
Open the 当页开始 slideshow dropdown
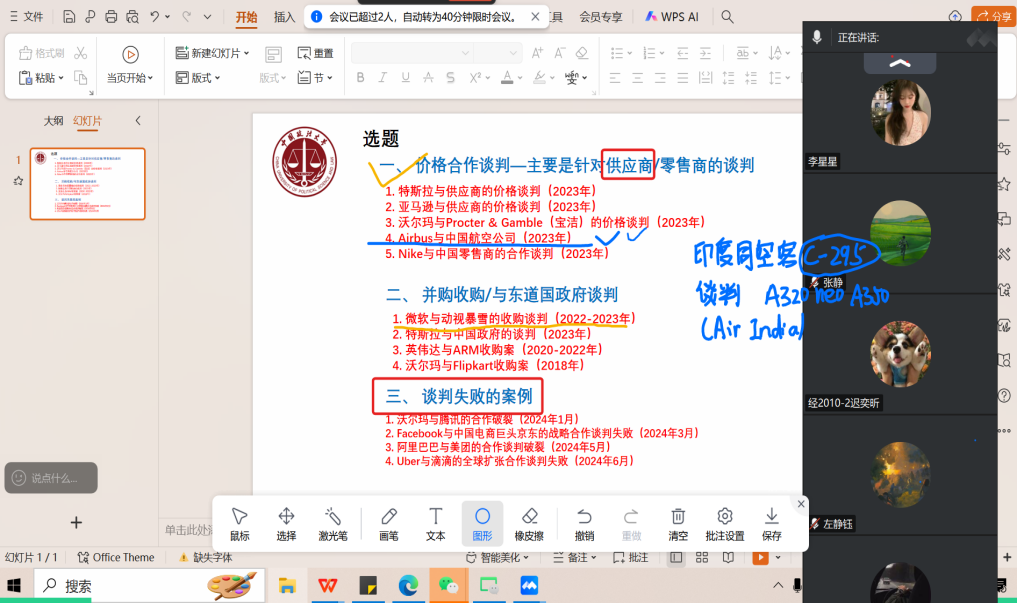coord(151,78)
